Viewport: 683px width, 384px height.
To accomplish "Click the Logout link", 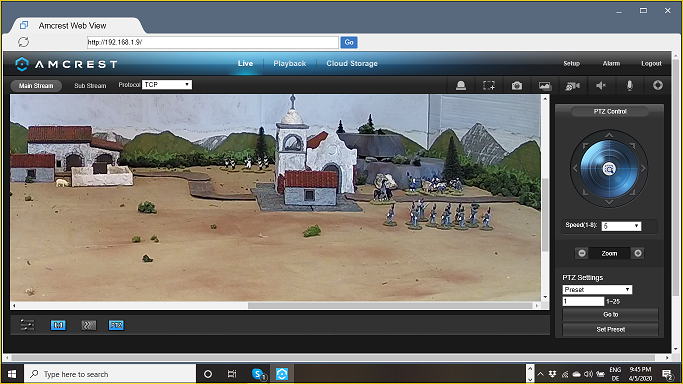I will [x=651, y=64].
